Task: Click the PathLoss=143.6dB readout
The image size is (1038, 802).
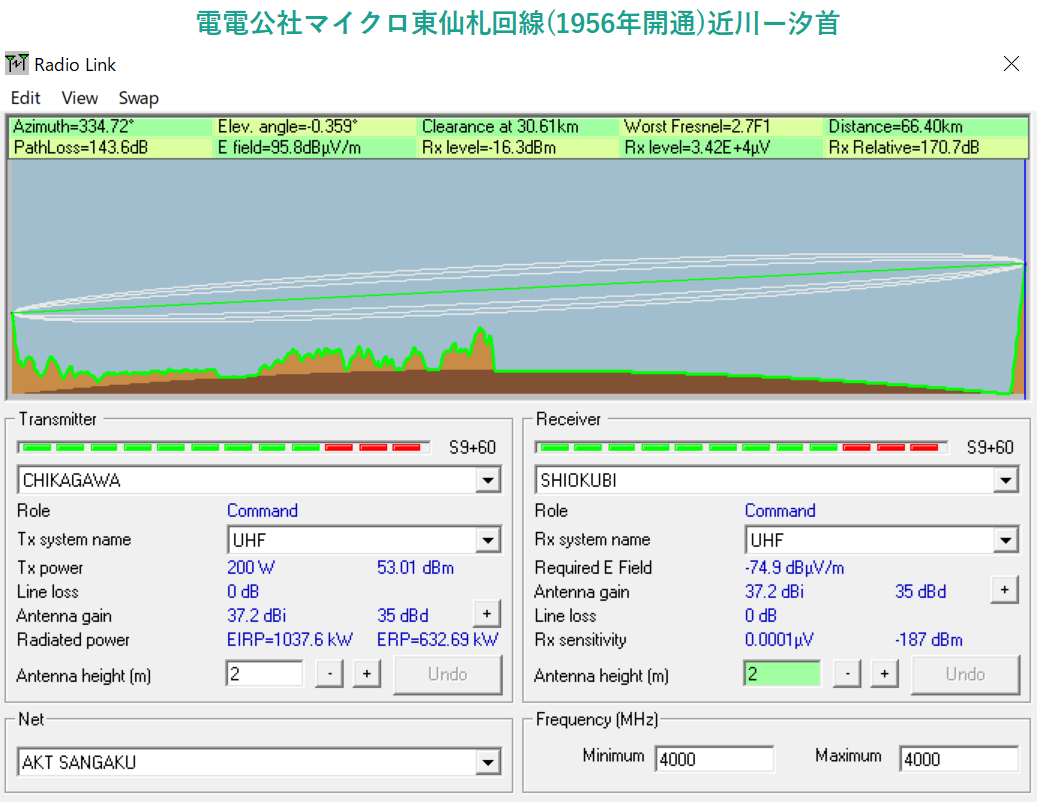Action: pyautogui.click(x=81, y=147)
